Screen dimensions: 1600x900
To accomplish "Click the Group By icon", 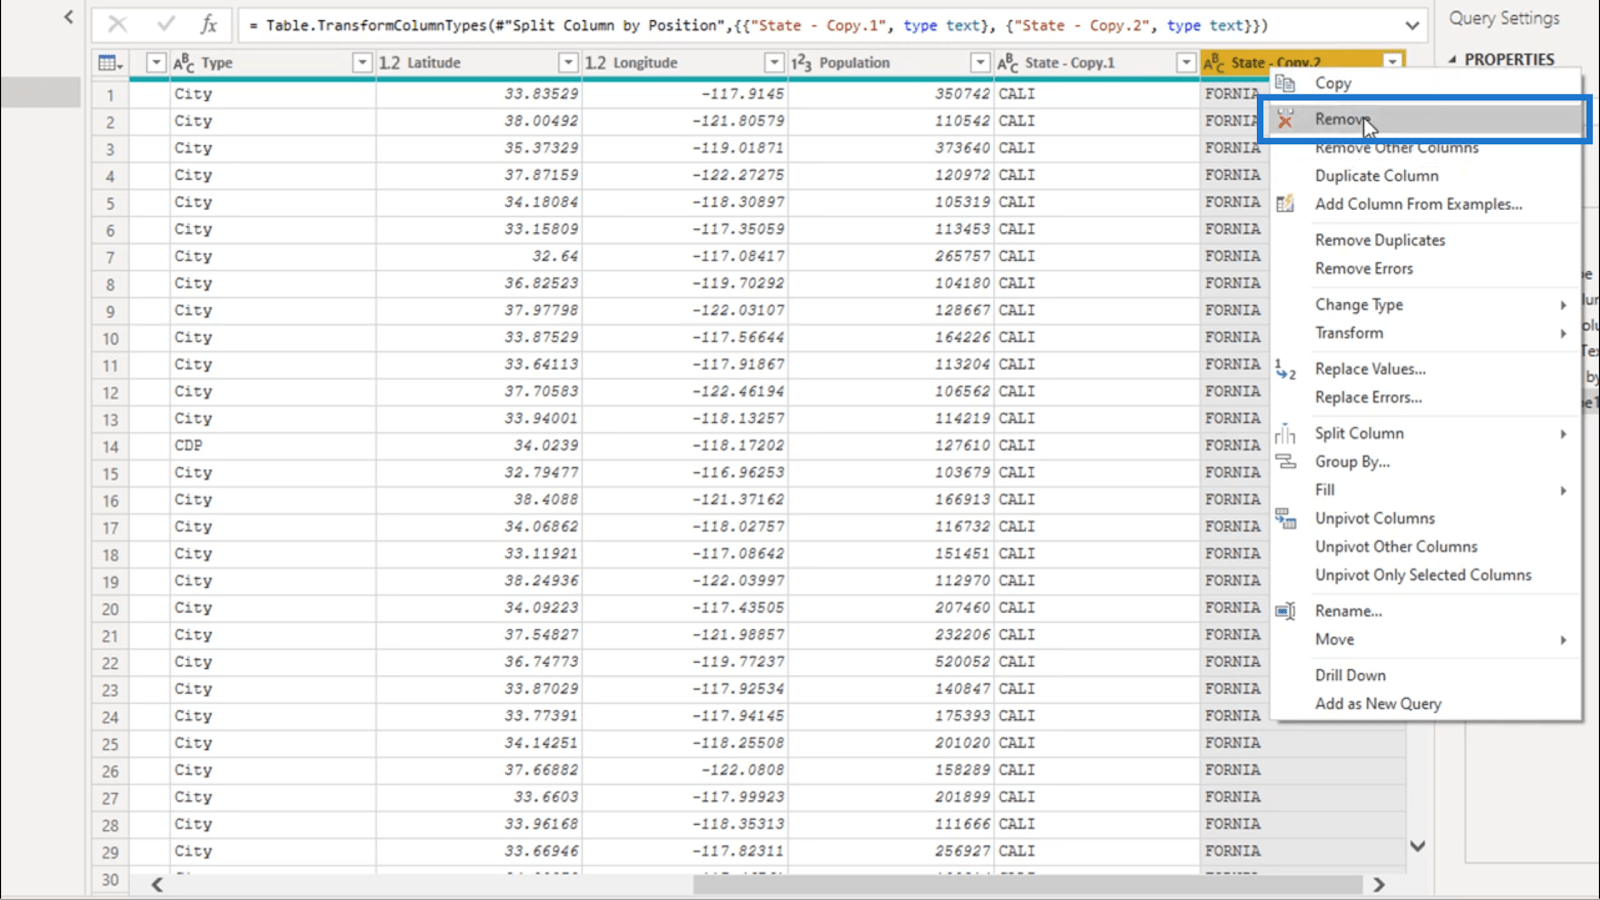I will [1285, 462].
